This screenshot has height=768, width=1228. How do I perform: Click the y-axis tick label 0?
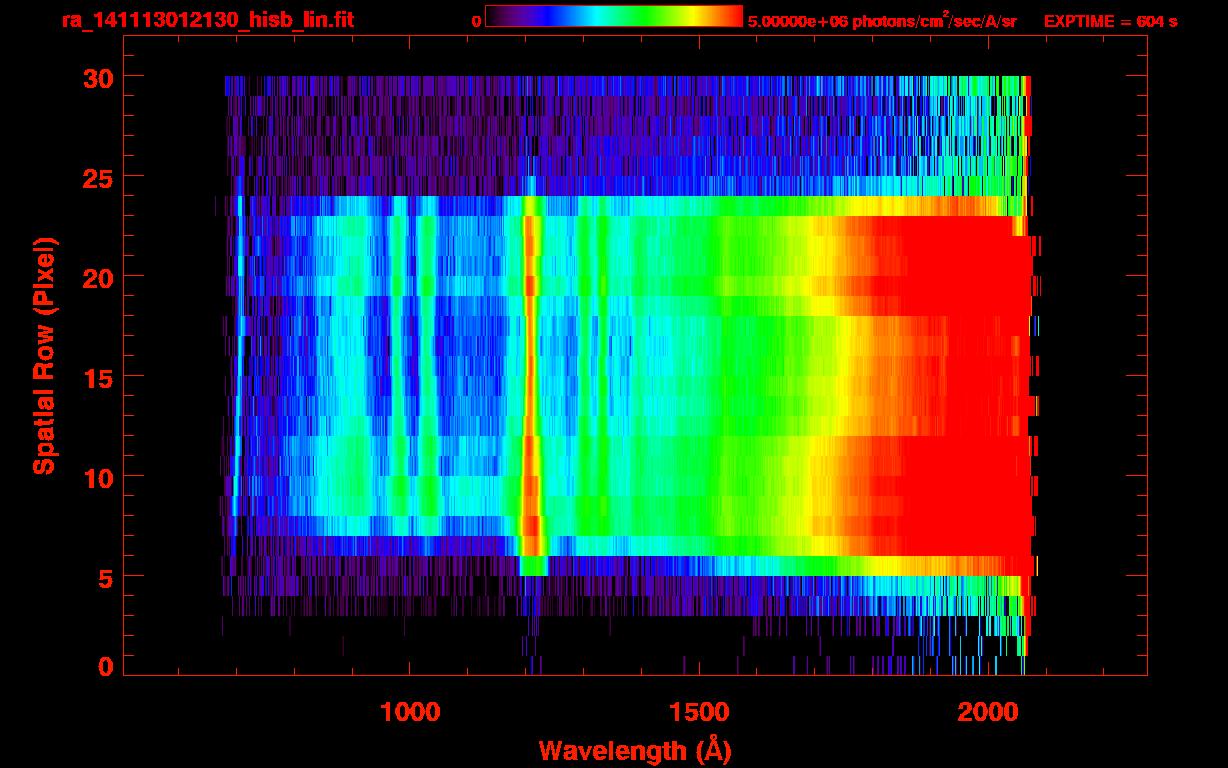104,666
